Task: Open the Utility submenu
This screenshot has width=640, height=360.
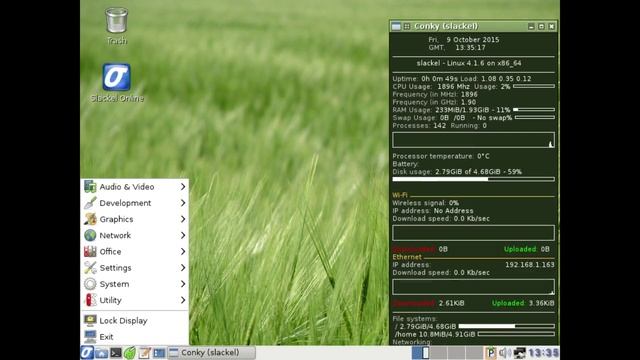Action: pos(135,300)
